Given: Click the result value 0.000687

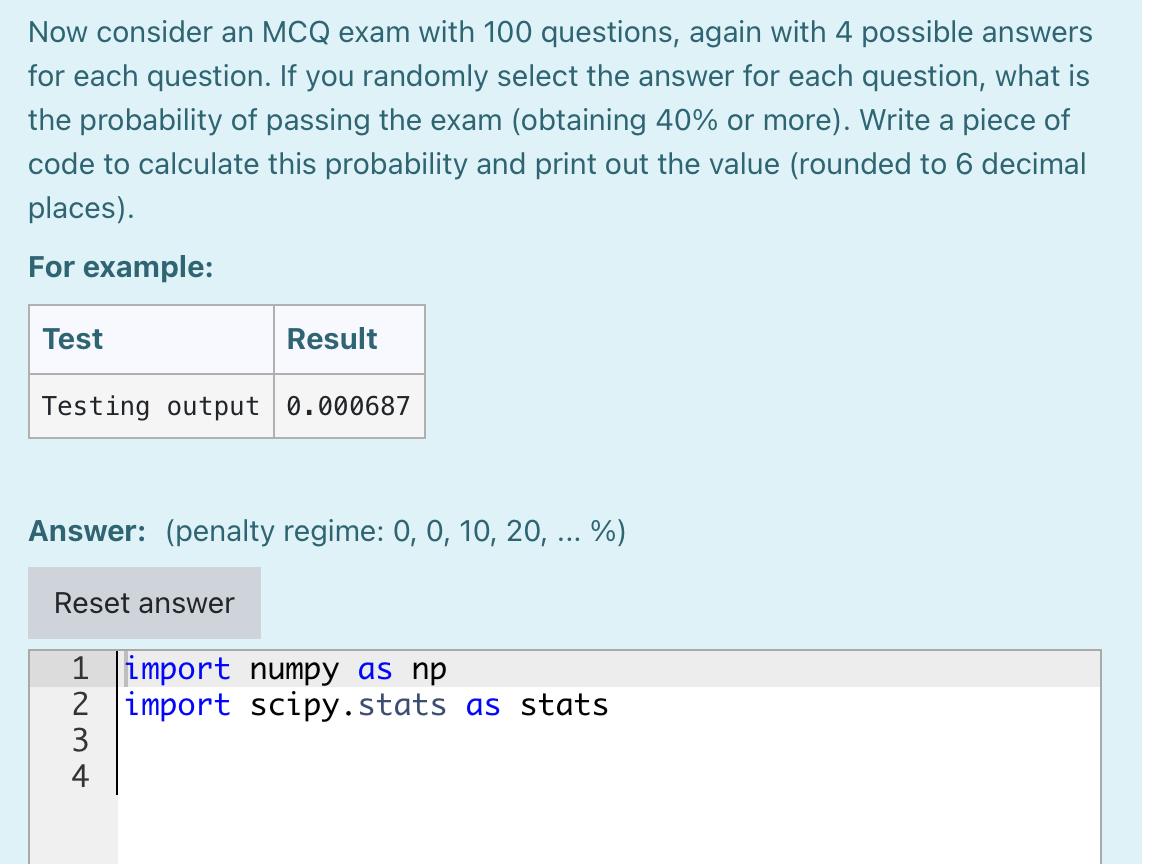Looking at the screenshot, I should tap(348, 406).
